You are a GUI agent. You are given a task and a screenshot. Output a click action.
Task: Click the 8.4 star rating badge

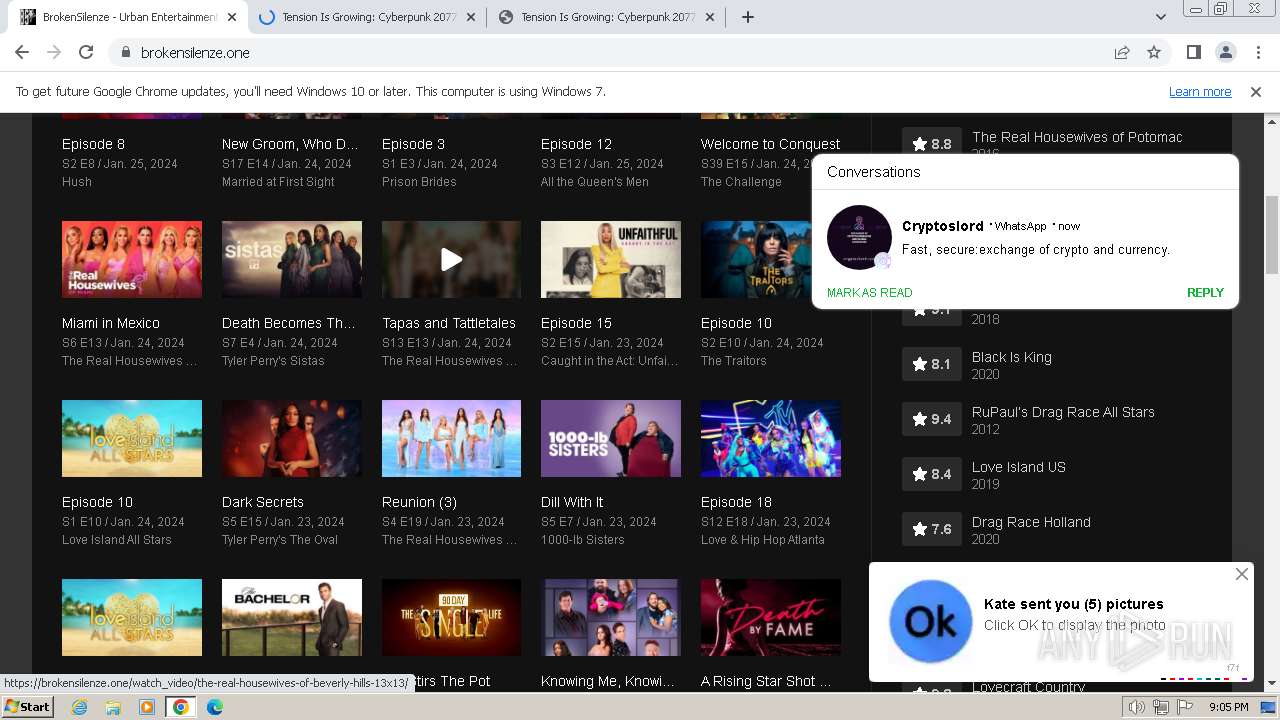click(x=931, y=474)
